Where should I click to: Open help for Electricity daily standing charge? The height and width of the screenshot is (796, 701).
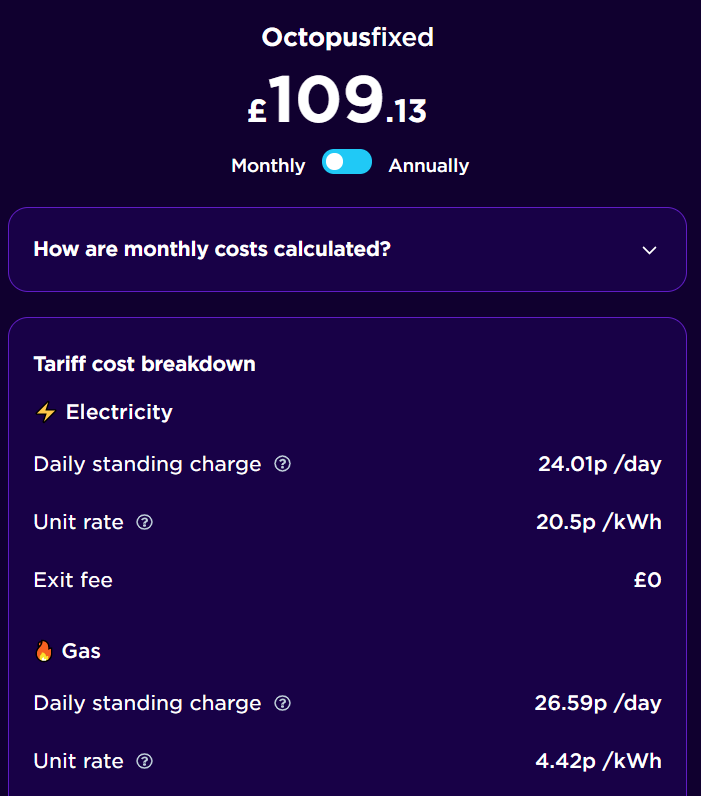pyautogui.click(x=282, y=464)
